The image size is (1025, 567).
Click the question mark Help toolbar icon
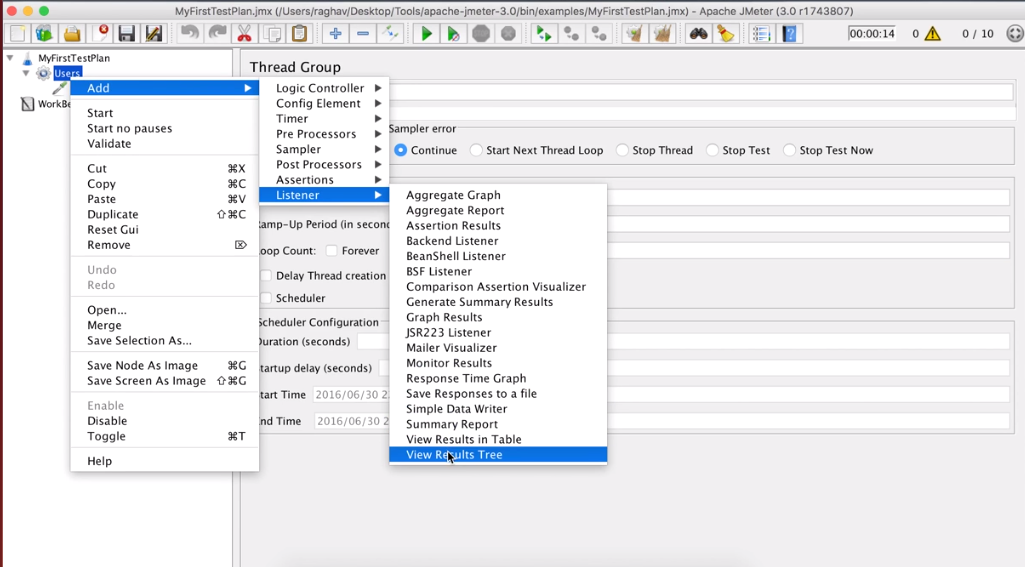[x=789, y=33]
